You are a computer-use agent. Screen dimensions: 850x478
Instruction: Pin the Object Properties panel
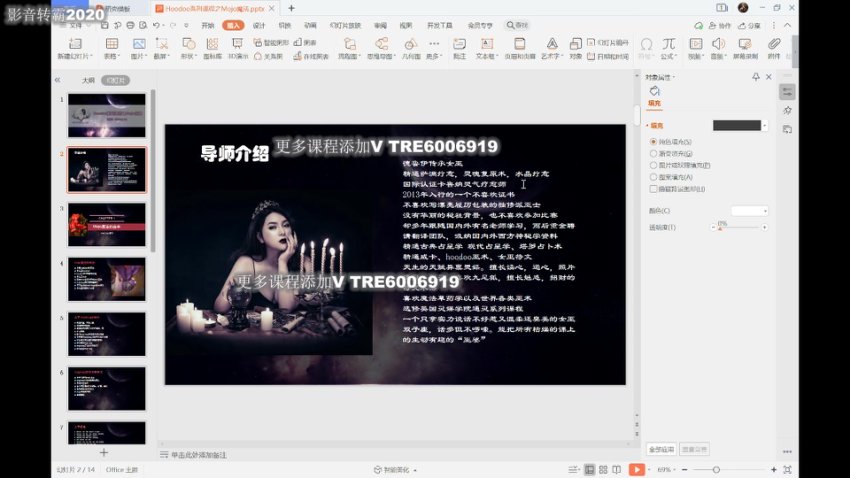coord(756,77)
